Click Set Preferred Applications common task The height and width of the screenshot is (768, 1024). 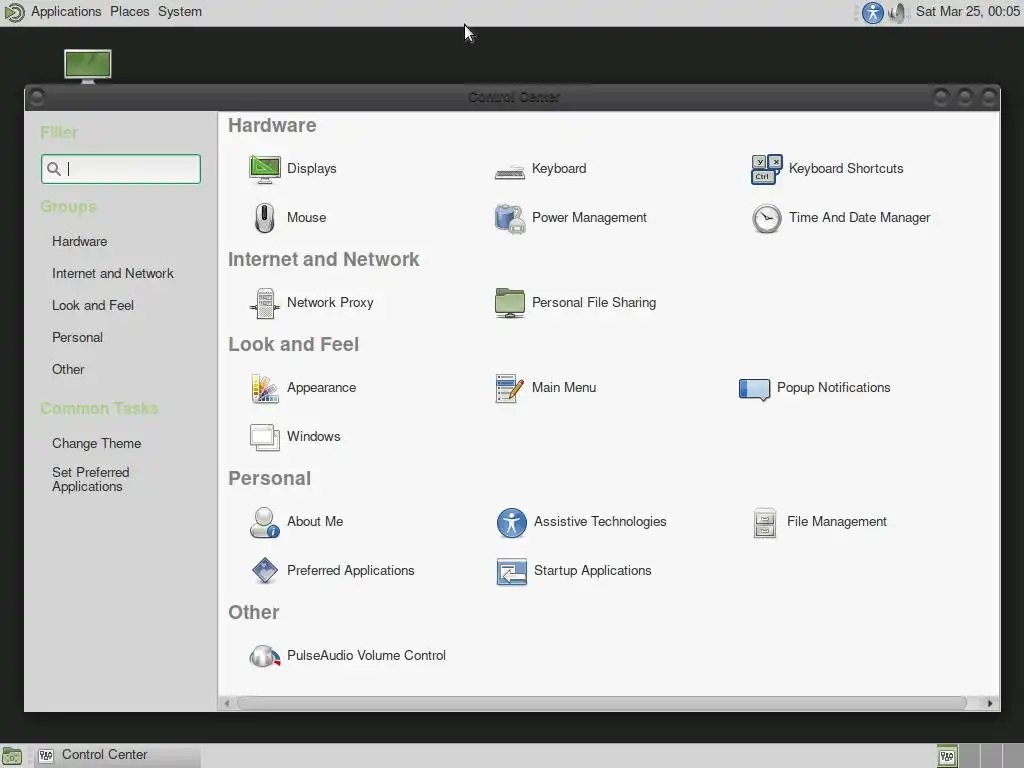[x=91, y=479]
